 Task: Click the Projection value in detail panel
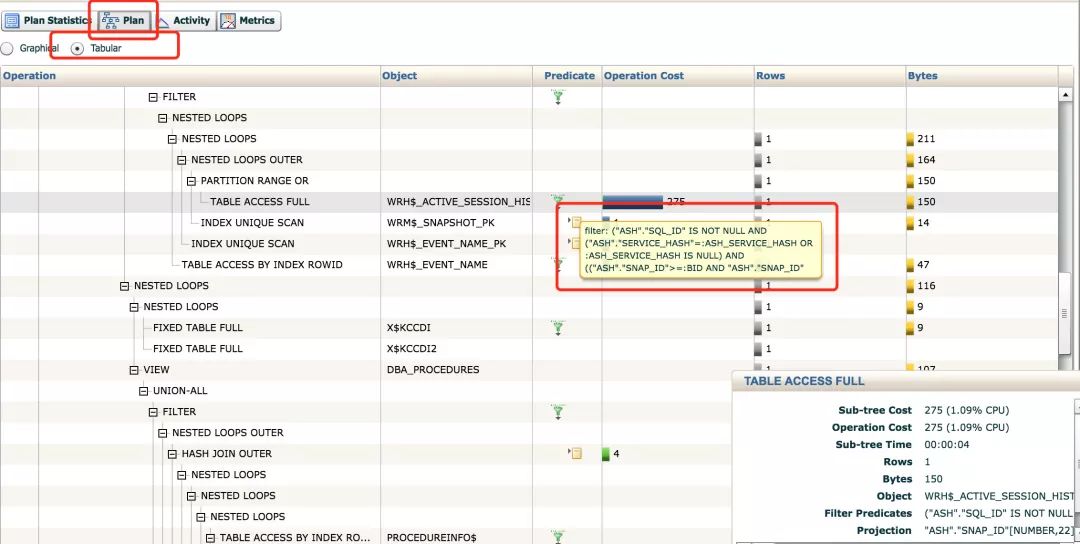coord(998,531)
